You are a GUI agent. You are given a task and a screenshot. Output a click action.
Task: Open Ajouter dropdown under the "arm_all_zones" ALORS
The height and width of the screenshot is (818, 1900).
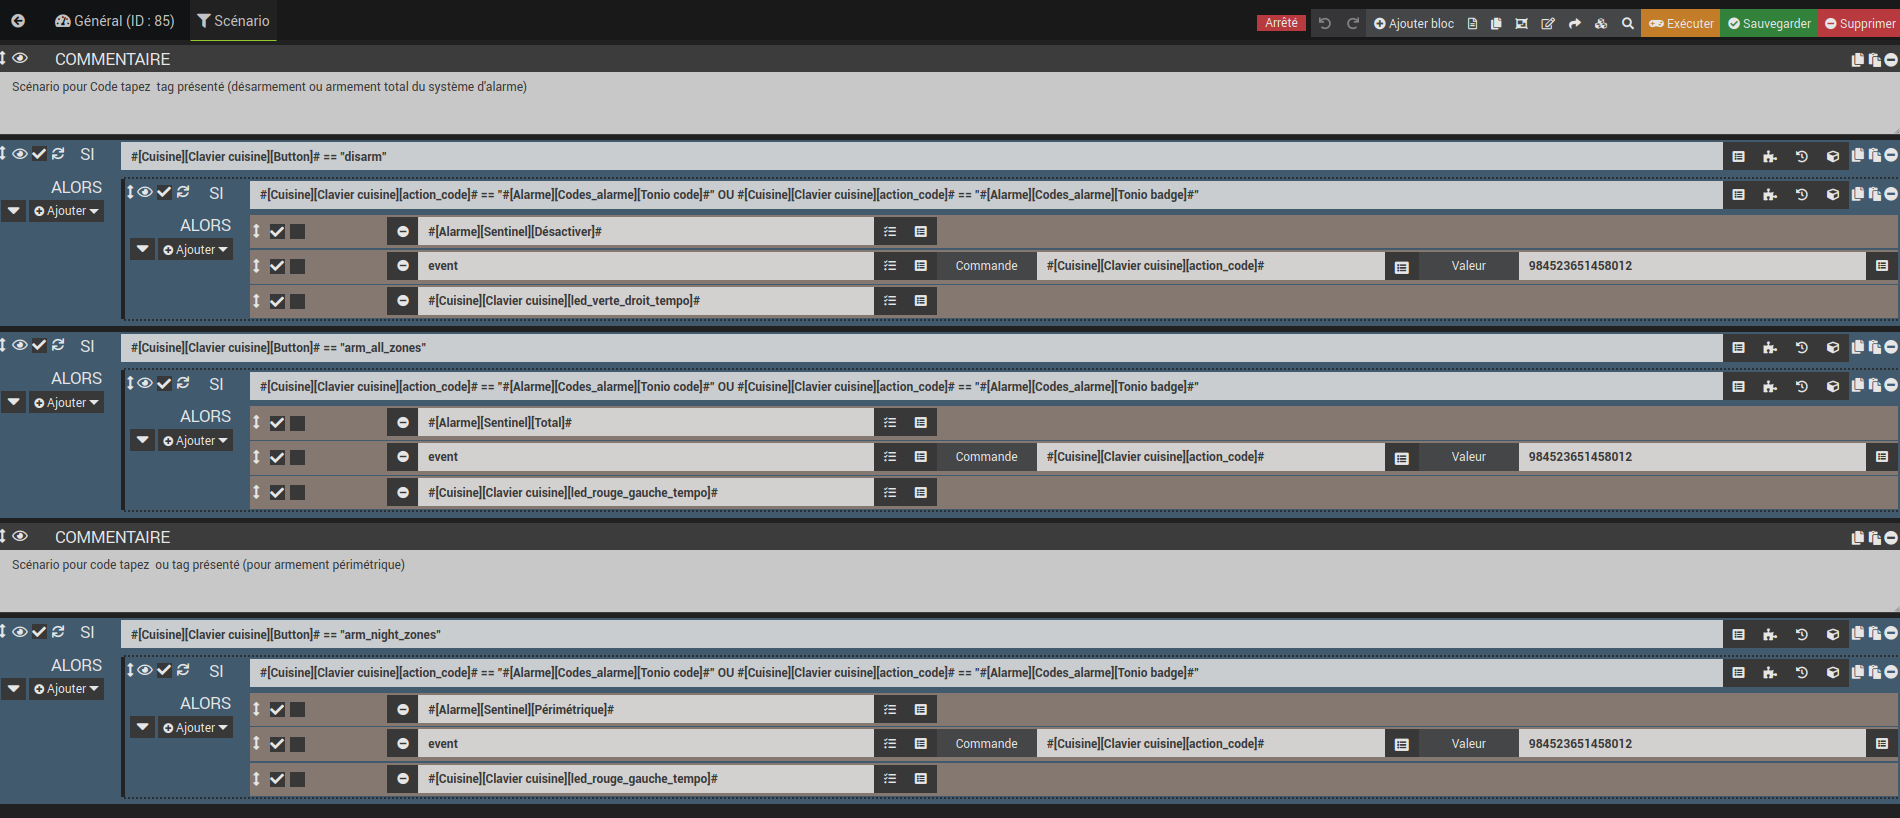(66, 403)
